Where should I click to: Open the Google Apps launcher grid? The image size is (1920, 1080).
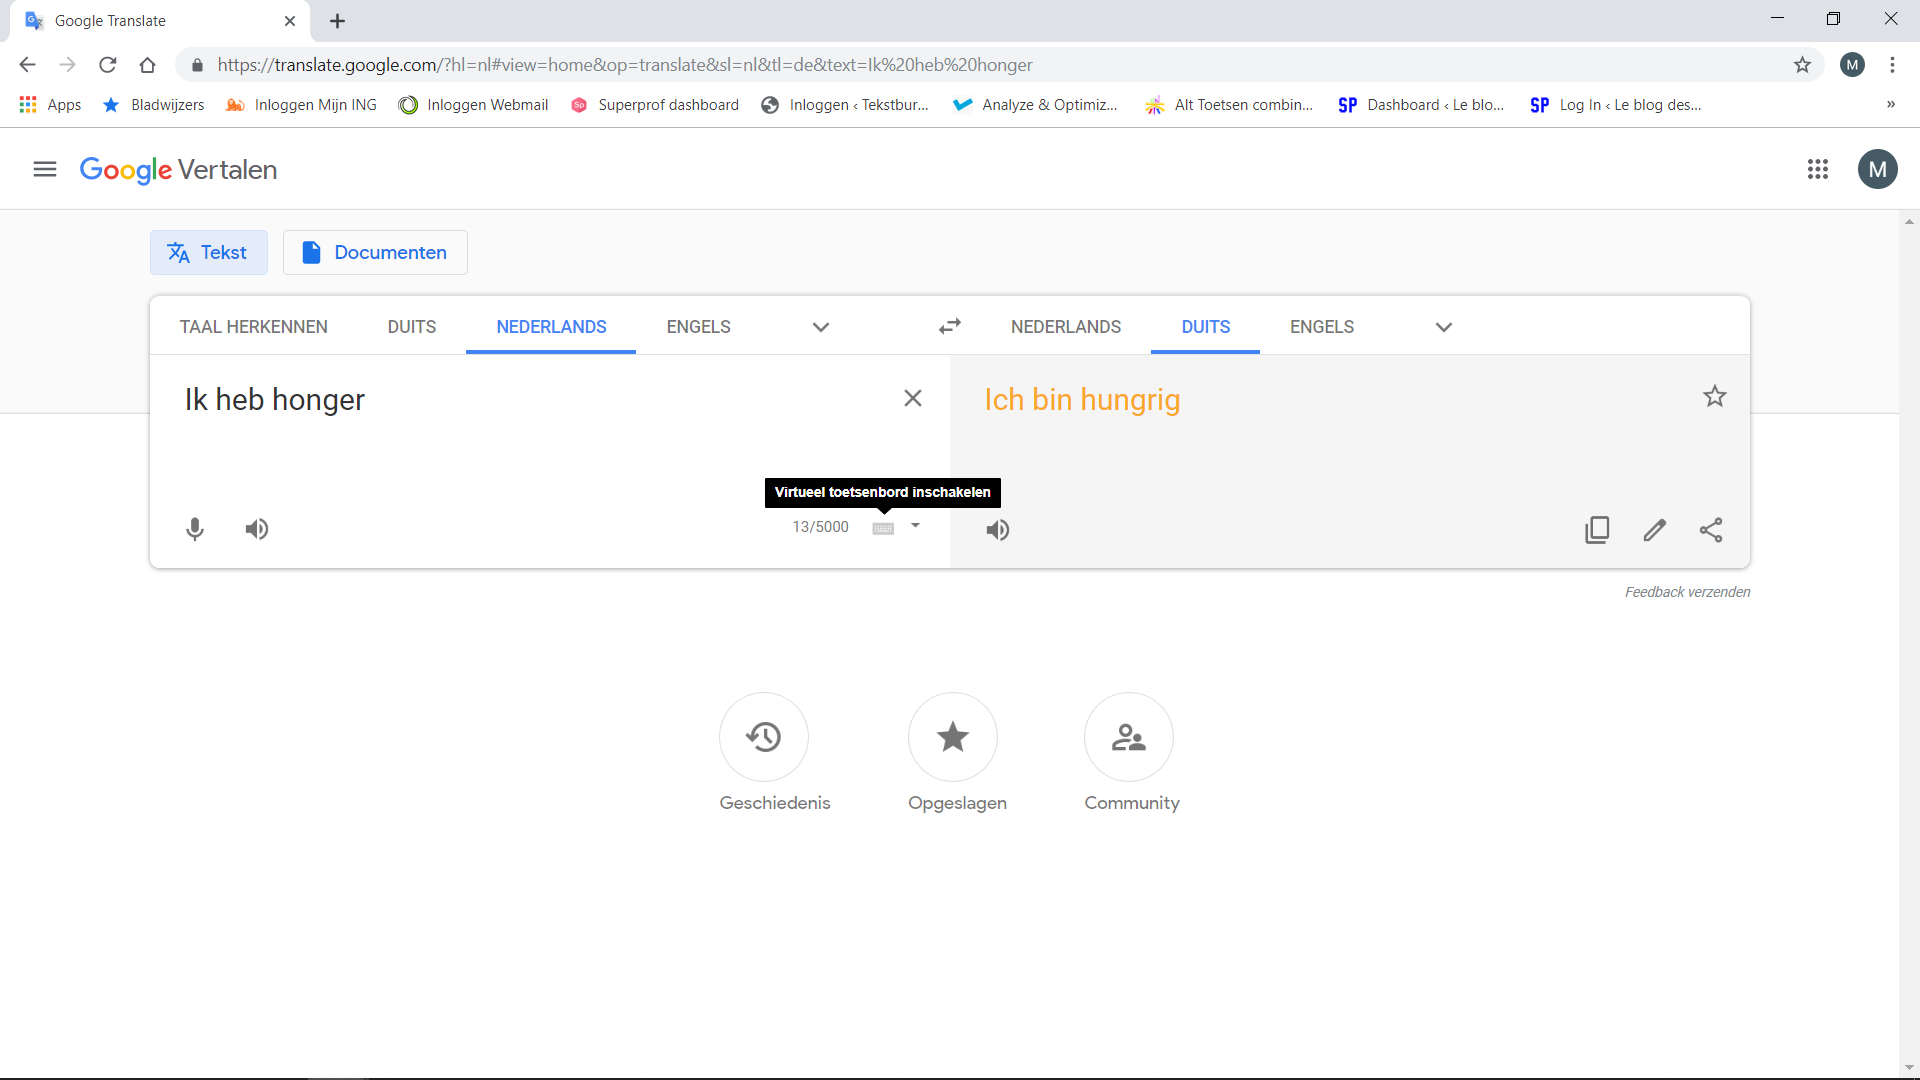coord(1819,169)
